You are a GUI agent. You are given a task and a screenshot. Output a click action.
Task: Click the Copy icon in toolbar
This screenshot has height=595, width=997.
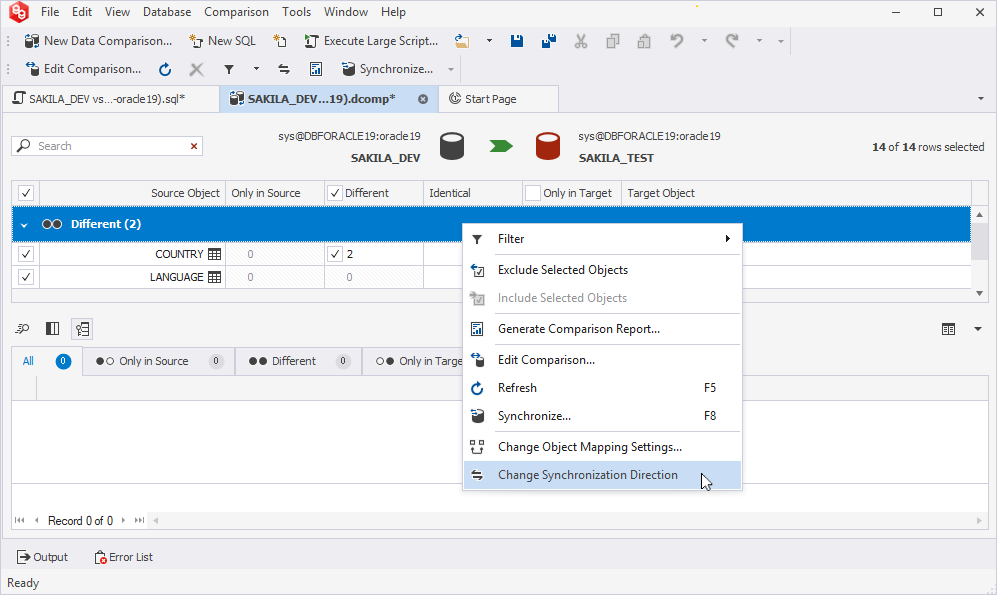coord(612,41)
